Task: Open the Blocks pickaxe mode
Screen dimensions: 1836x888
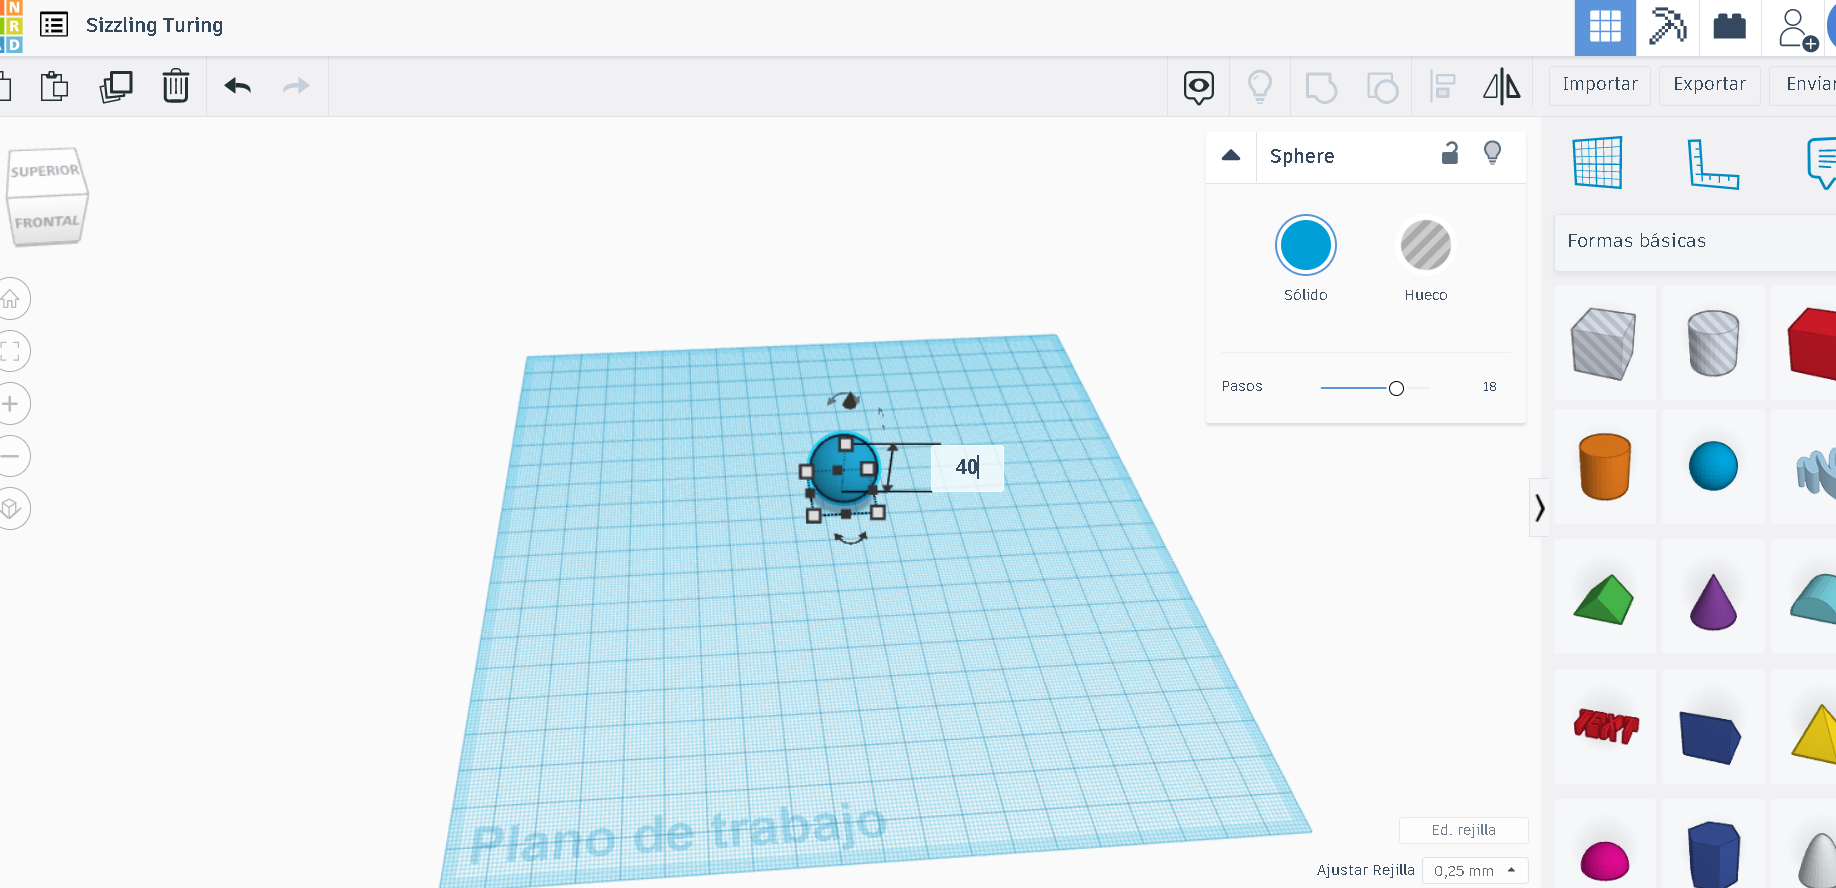Action: 1667,26
